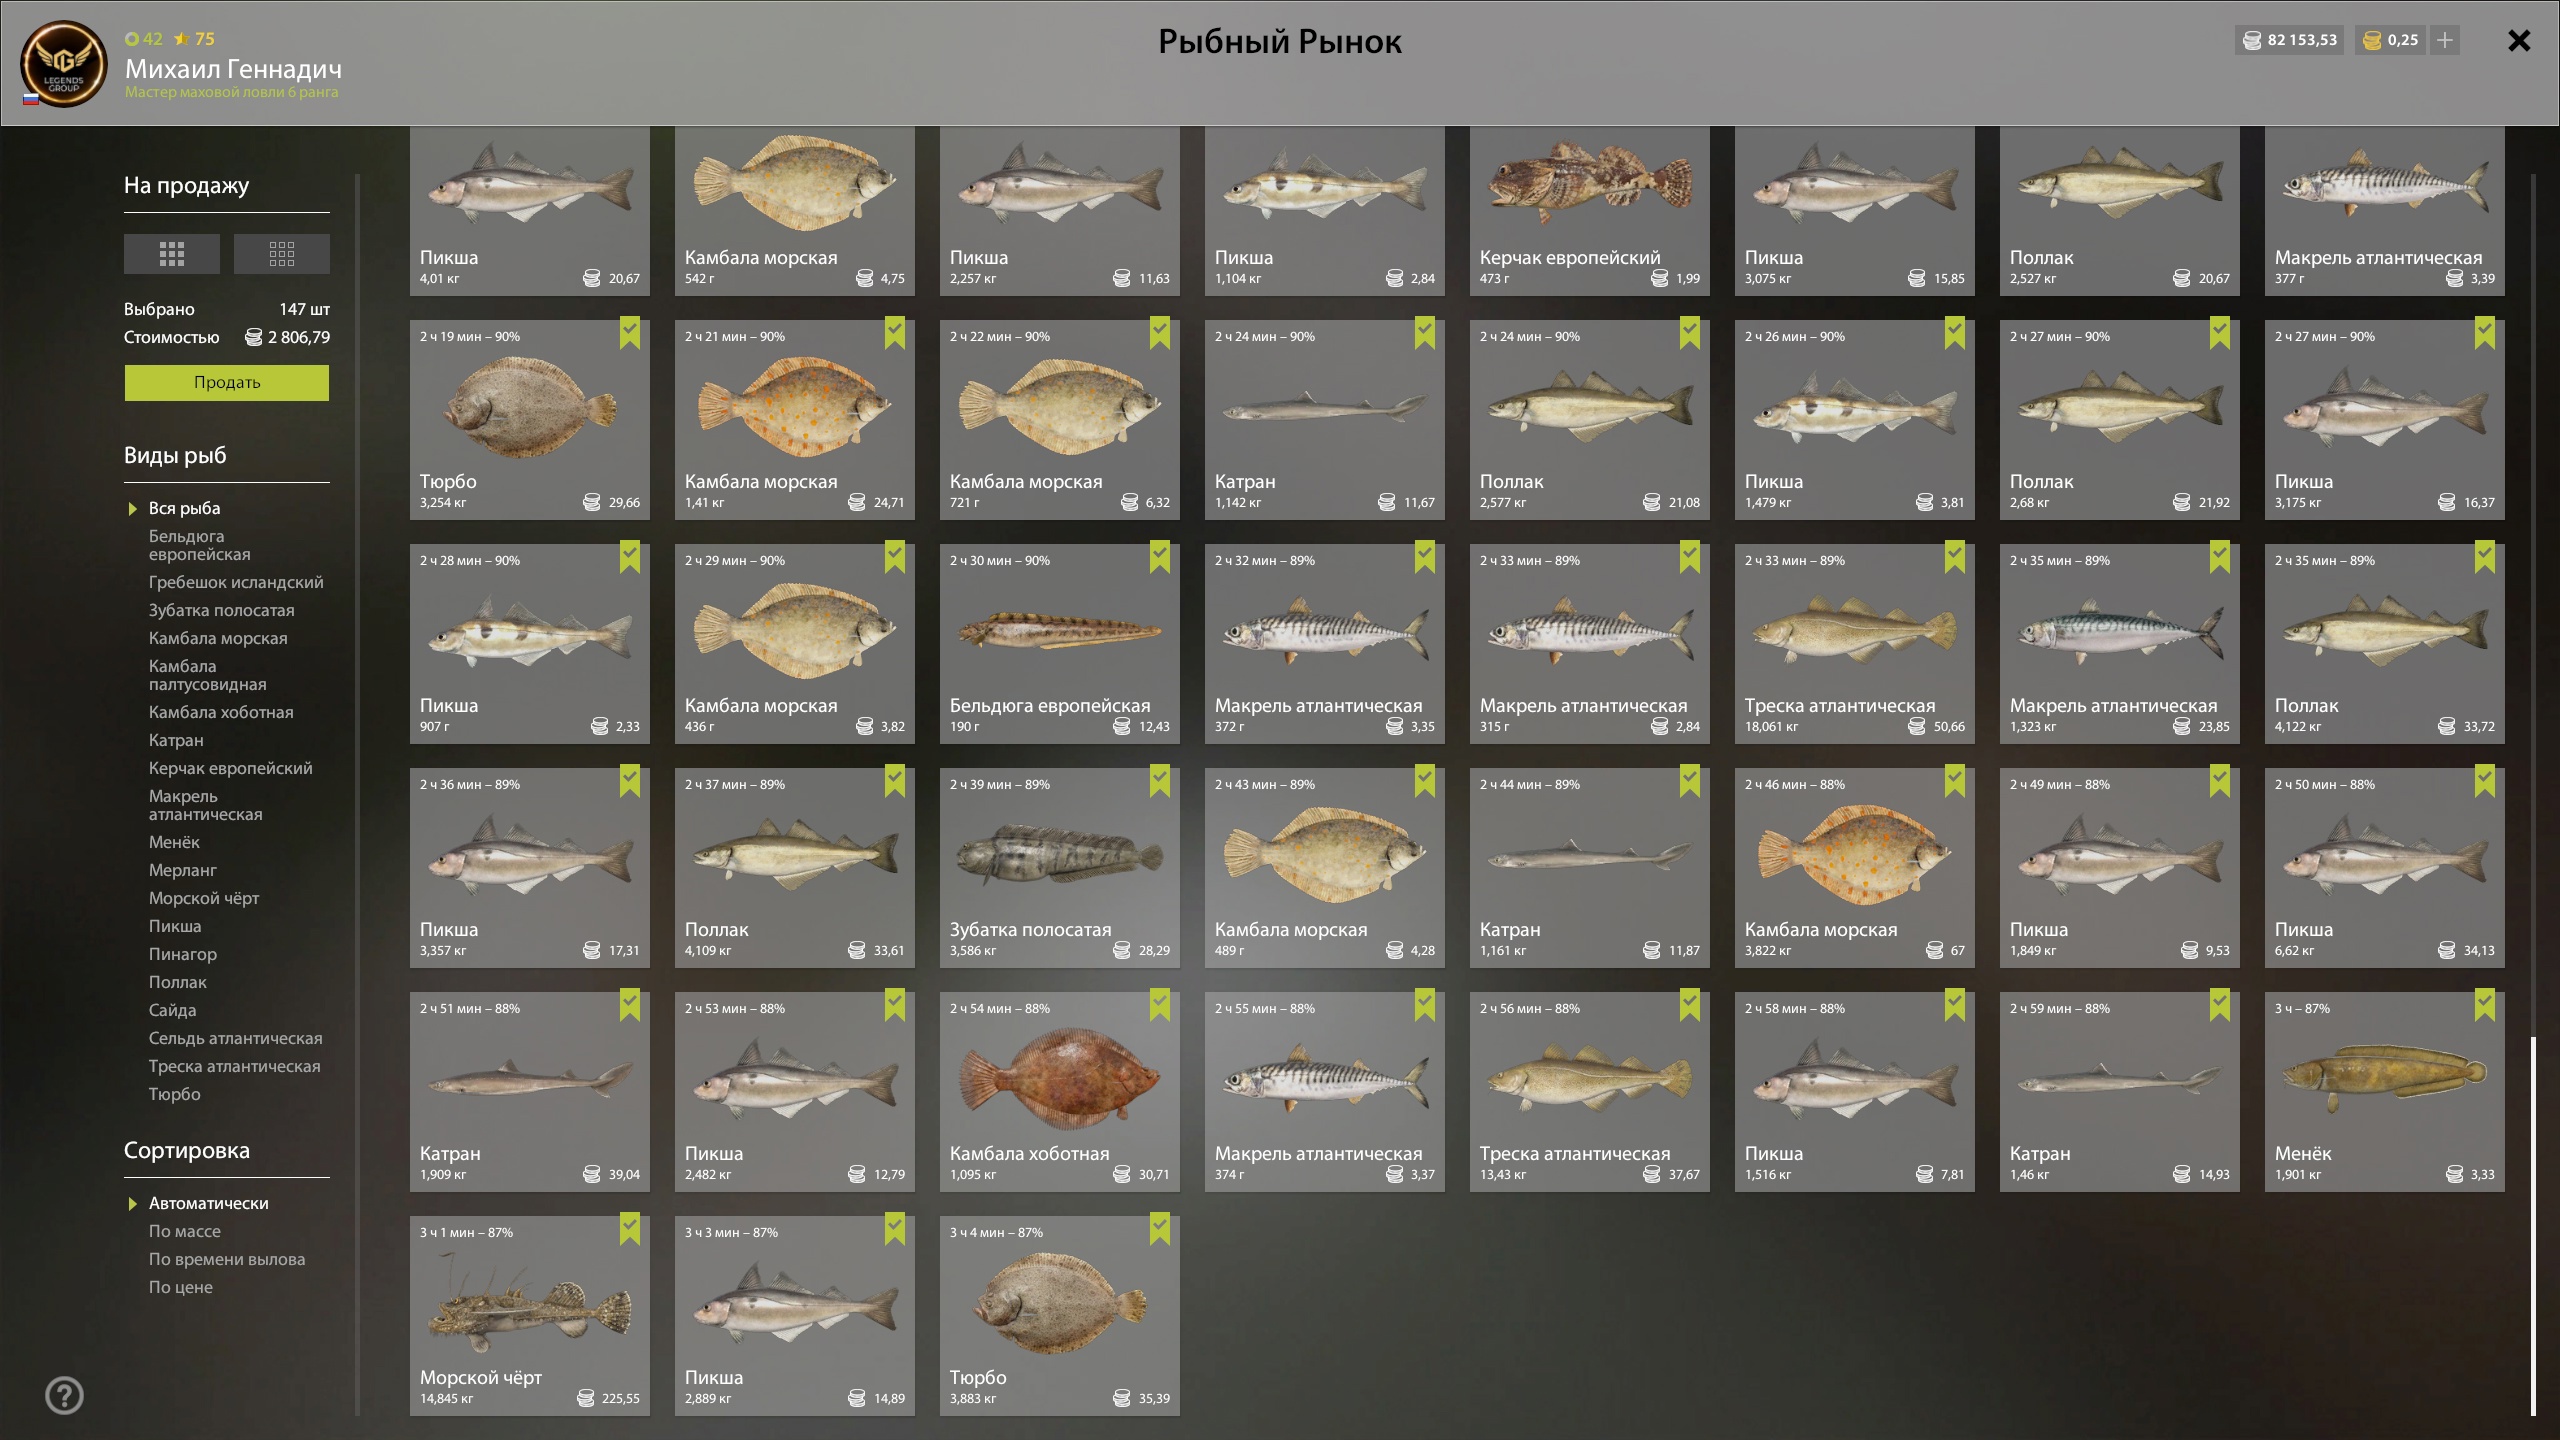Filter fish by Зубатка полосатая
This screenshot has height=1440, width=2560.
coord(222,610)
